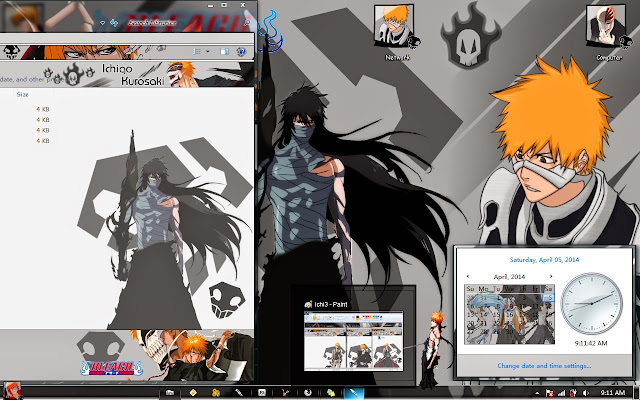Click the Start button on the taskbar

click(x=11, y=391)
